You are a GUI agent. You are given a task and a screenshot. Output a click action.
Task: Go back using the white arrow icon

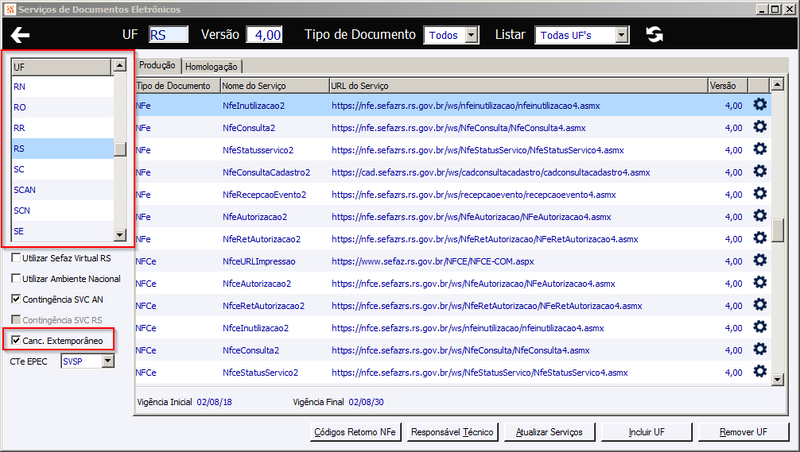coord(20,35)
